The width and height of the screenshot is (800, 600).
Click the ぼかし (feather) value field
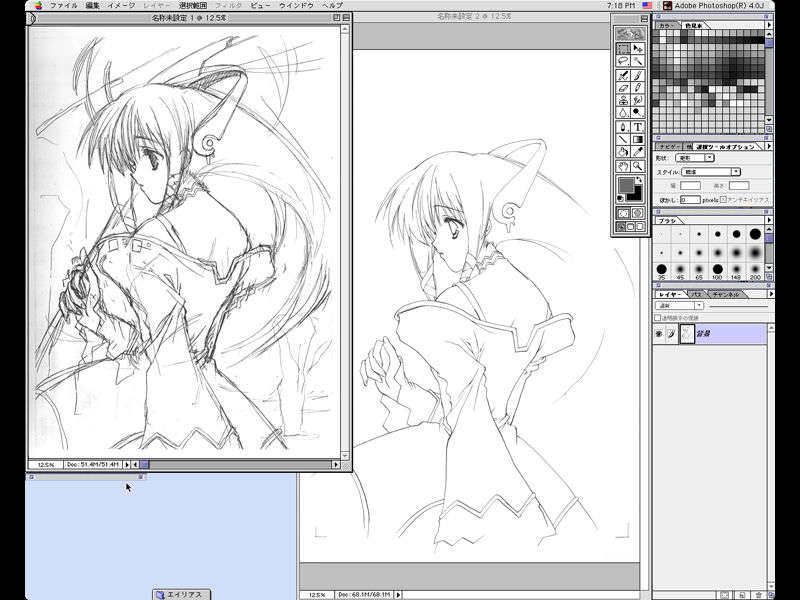click(x=690, y=200)
